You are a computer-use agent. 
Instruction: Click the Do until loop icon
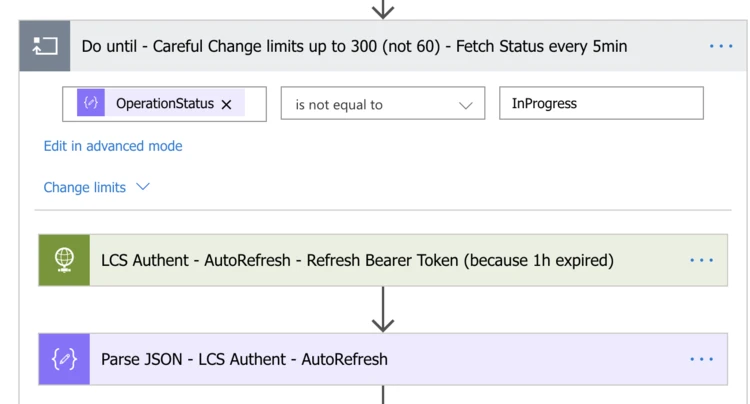(45, 46)
